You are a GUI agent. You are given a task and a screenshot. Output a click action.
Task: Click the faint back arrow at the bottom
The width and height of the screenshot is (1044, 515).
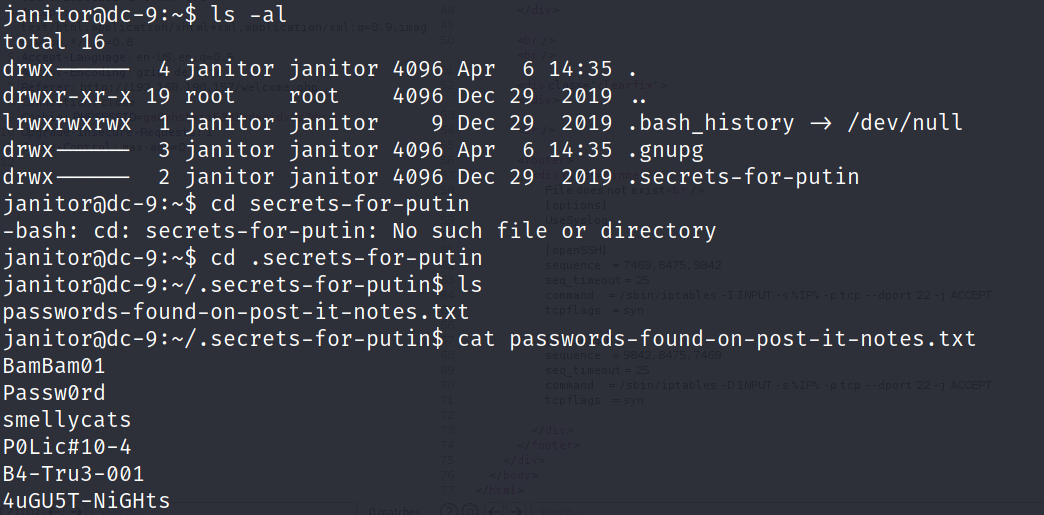[x=493, y=509]
